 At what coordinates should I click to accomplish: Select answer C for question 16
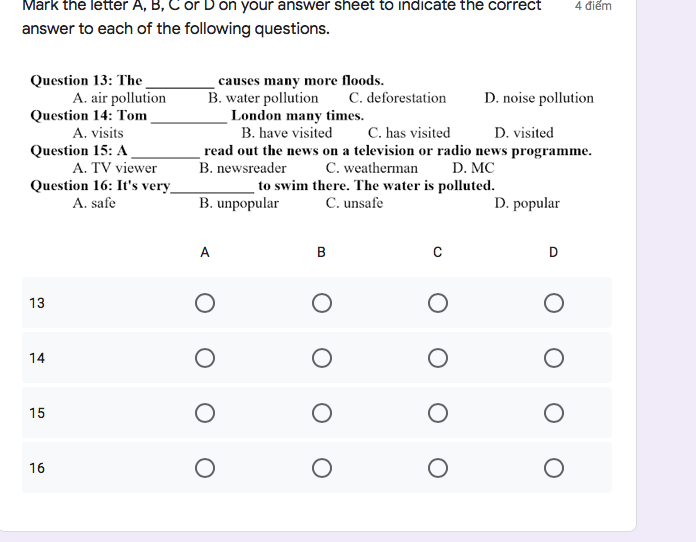click(x=437, y=468)
